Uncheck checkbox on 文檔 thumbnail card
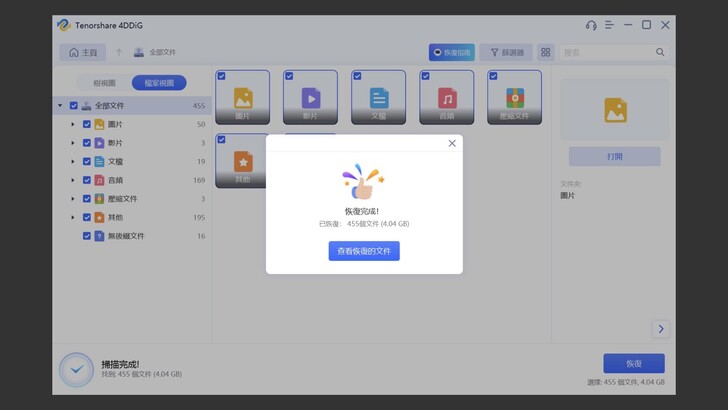This screenshot has height=410, width=728. point(358,76)
